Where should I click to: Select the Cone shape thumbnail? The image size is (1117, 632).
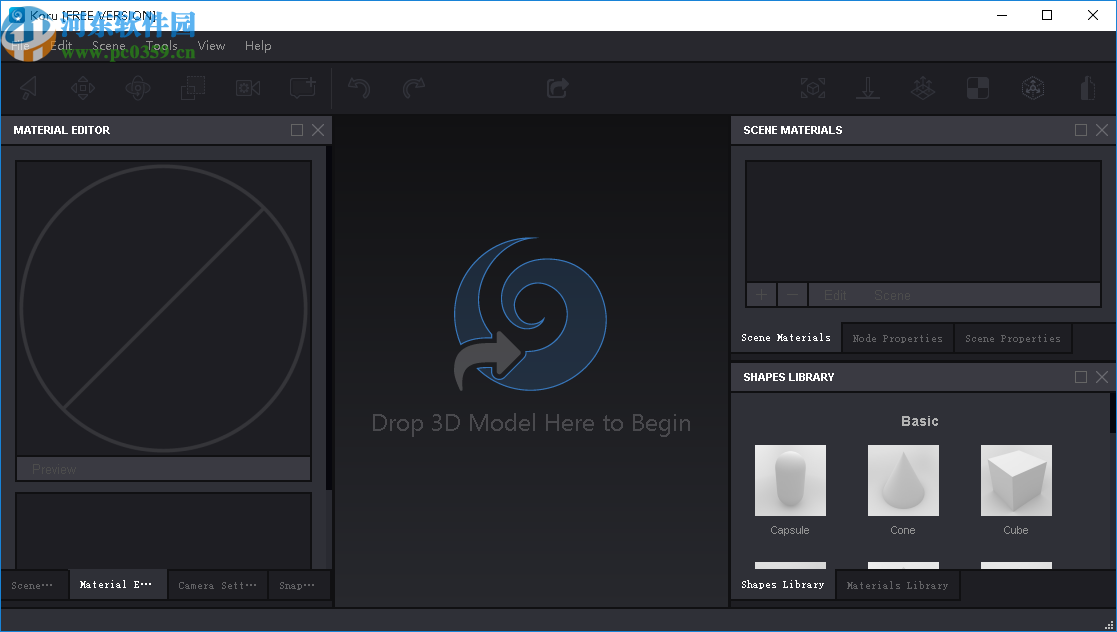[903, 481]
